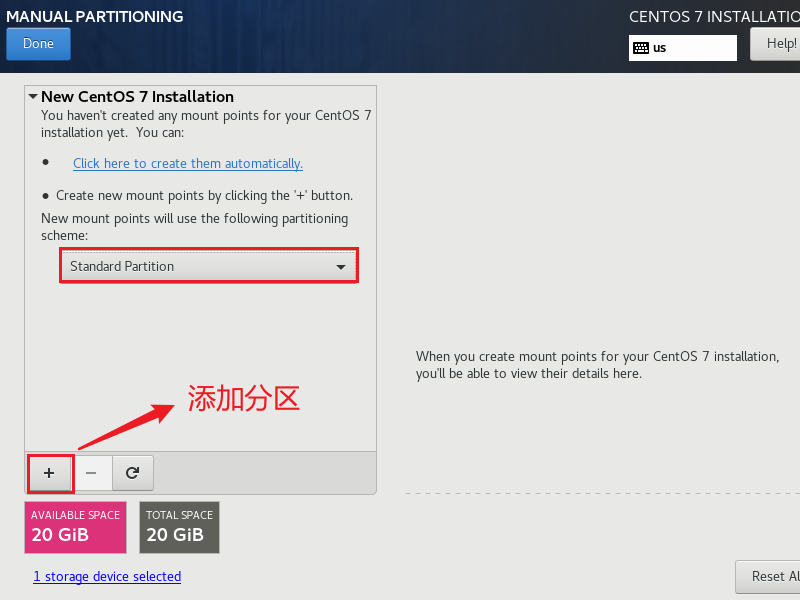The image size is (800, 600).
Task: Click the CENTOS 7 INSTALLATION heading
Action: [x=714, y=17]
